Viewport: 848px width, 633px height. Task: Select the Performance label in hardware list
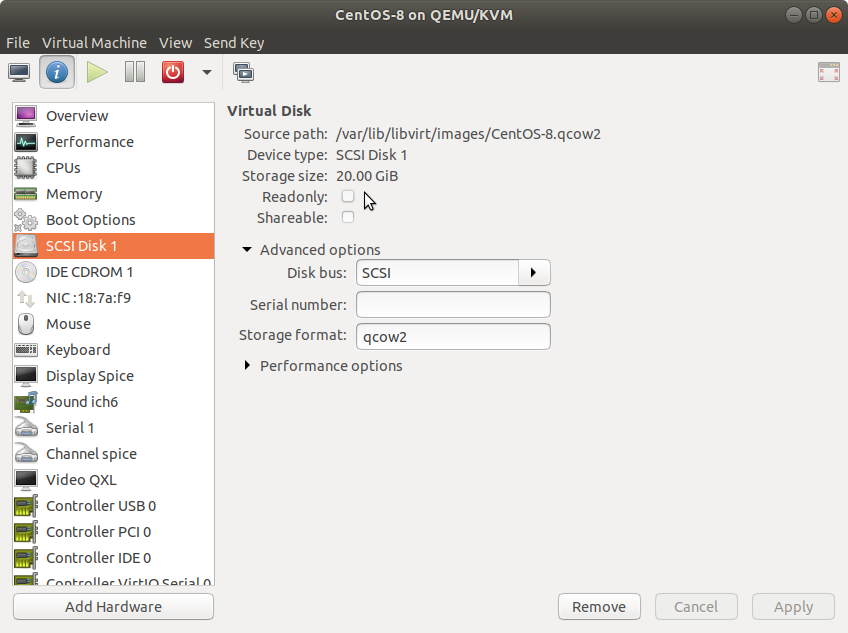(x=90, y=142)
